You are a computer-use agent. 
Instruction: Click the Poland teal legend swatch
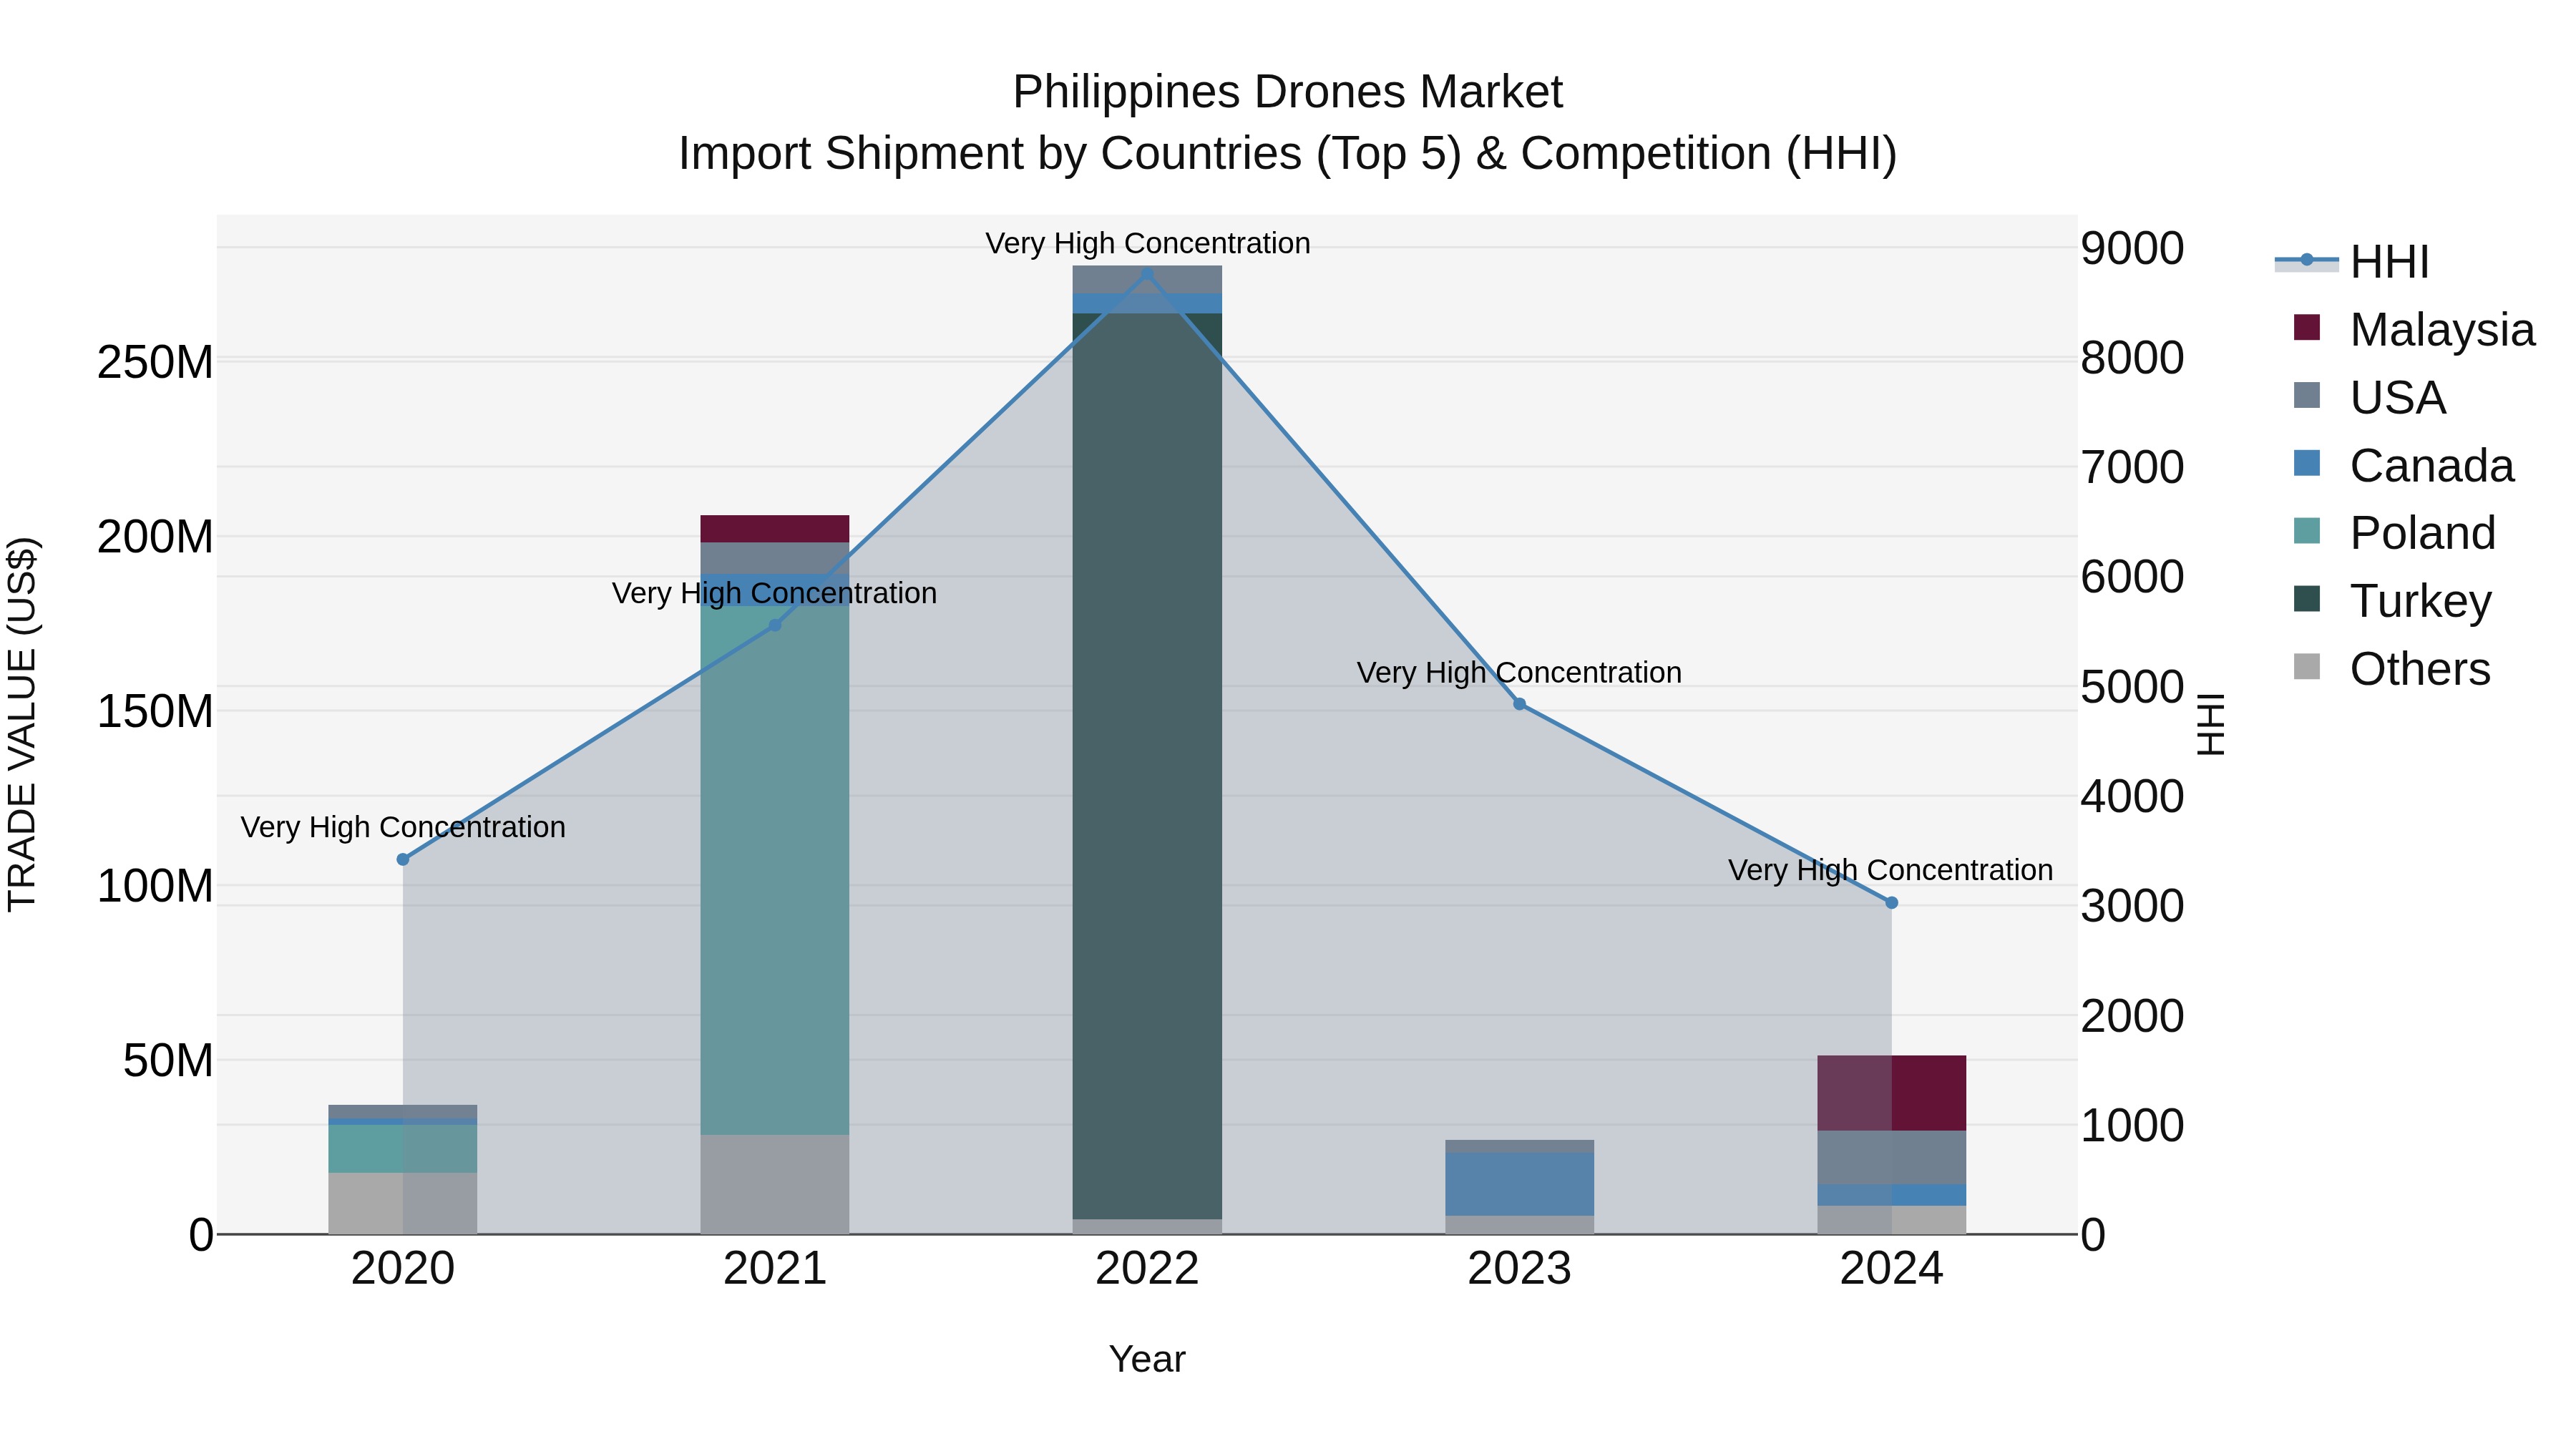pos(2306,530)
